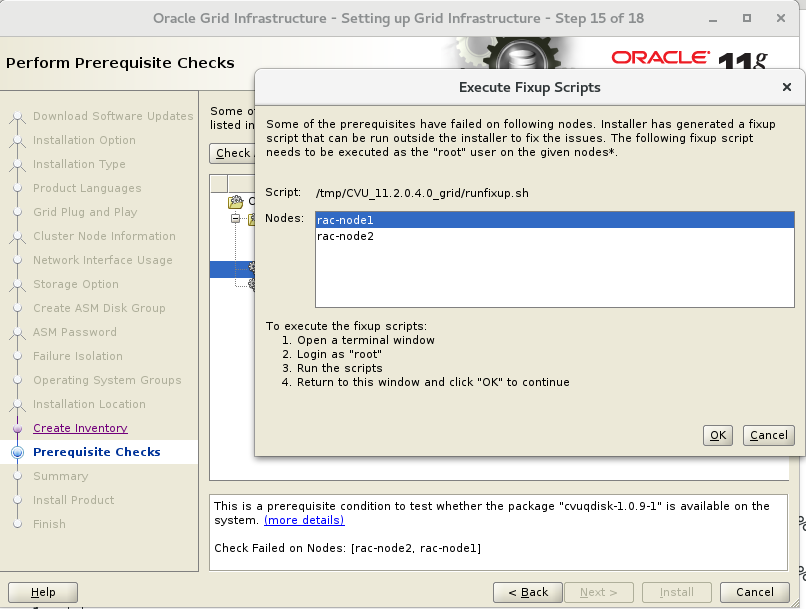Select rac-node2 in Nodes list
The image size is (806, 609).
(555, 236)
